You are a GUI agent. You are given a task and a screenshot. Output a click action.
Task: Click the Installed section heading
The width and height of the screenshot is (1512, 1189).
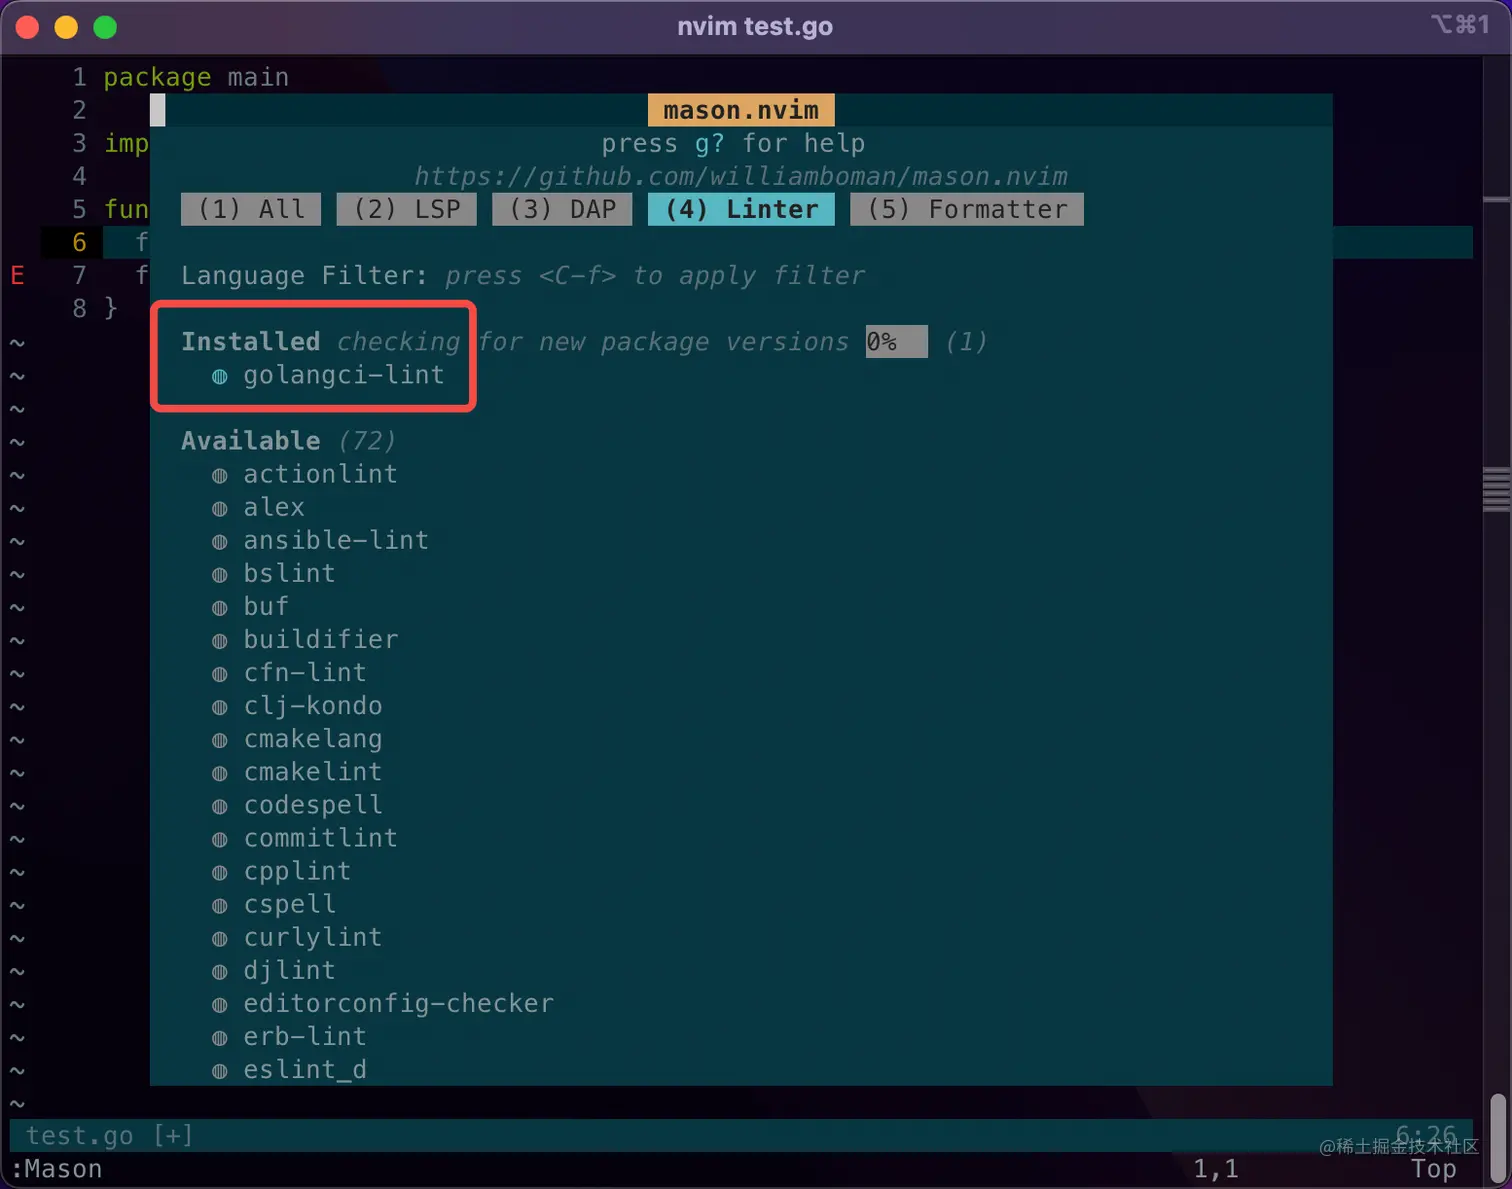click(x=251, y=341)
